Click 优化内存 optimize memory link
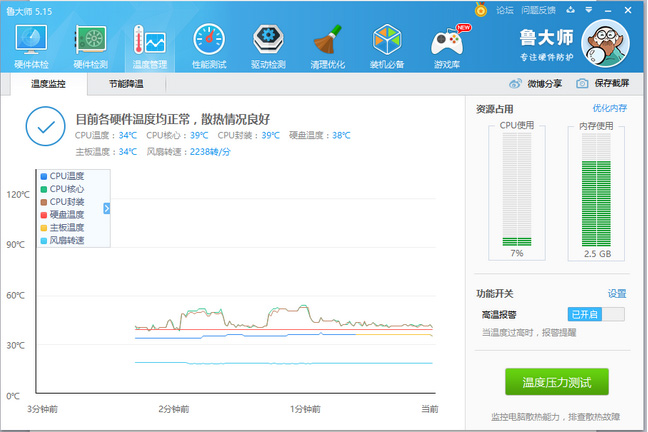Screen dimensions: 648x432 coord(610,108)
